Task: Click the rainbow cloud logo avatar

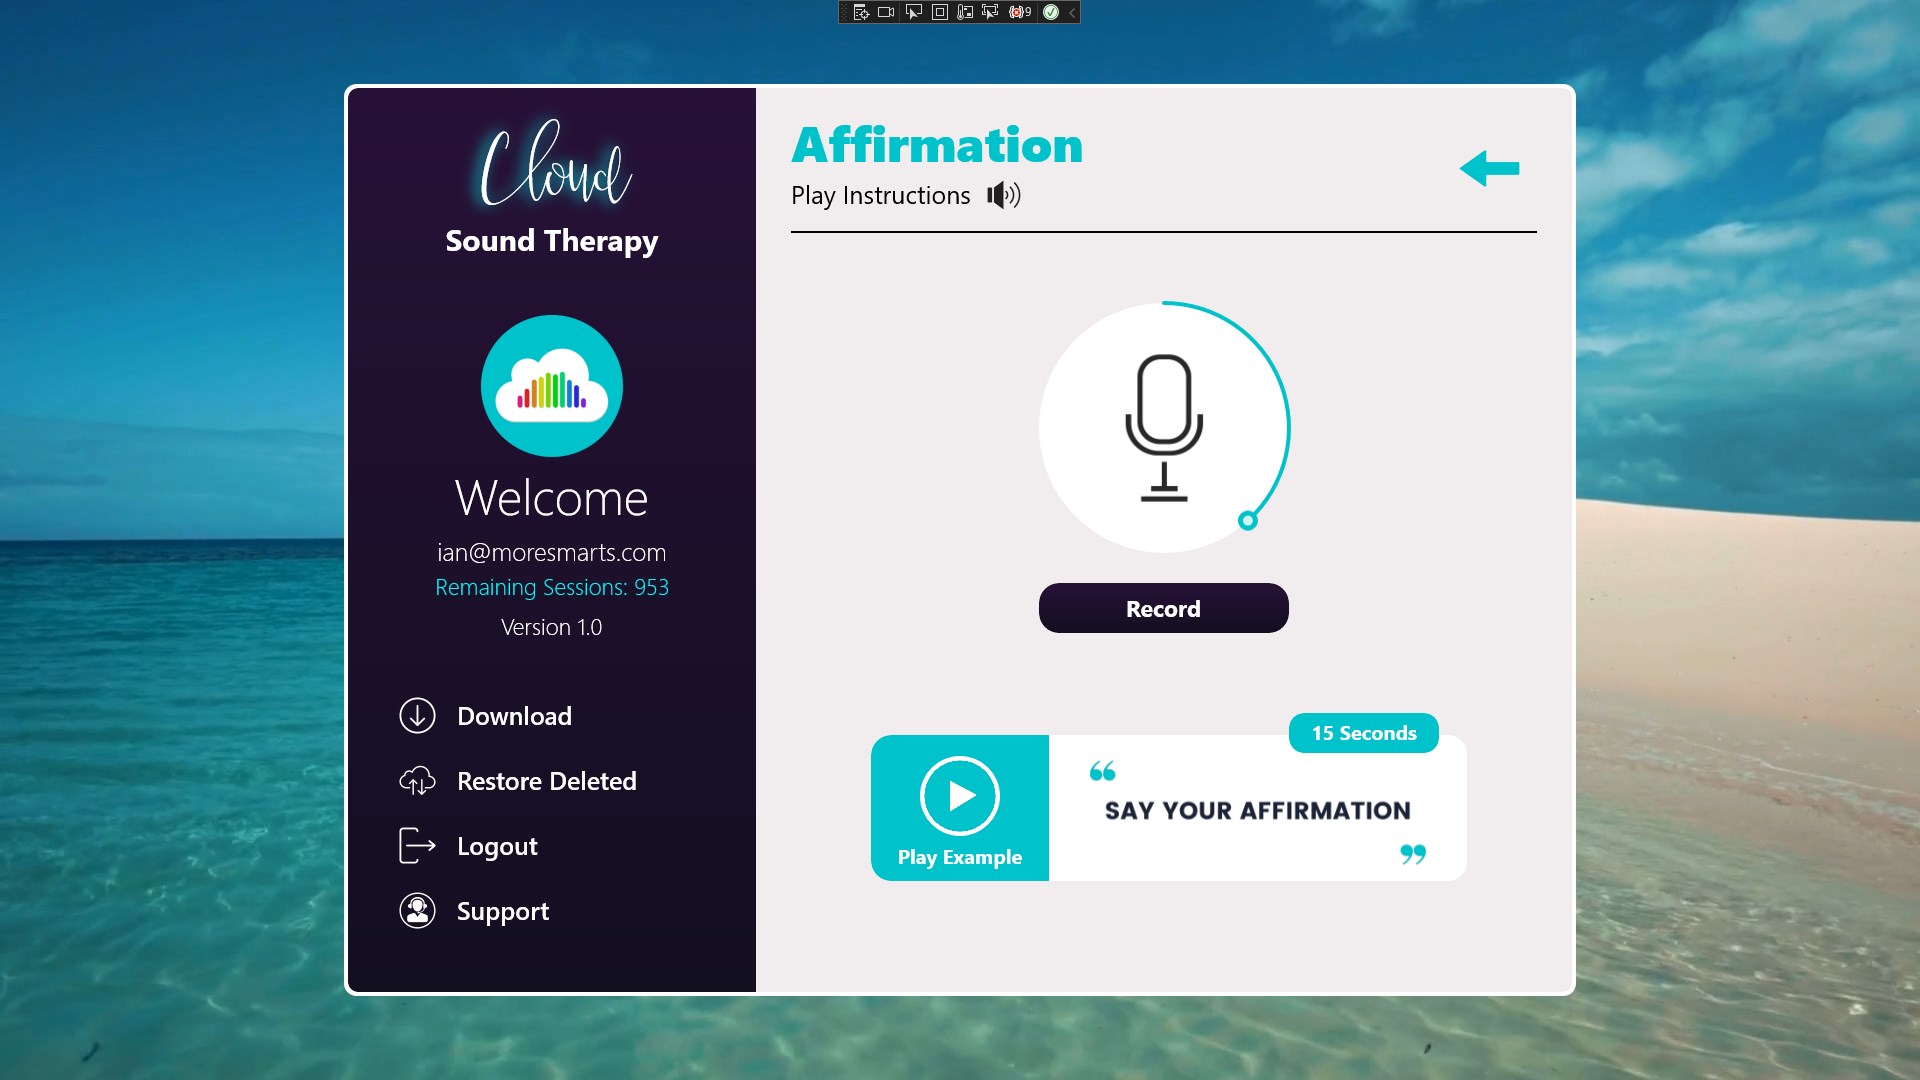Action: pos(552,386)
